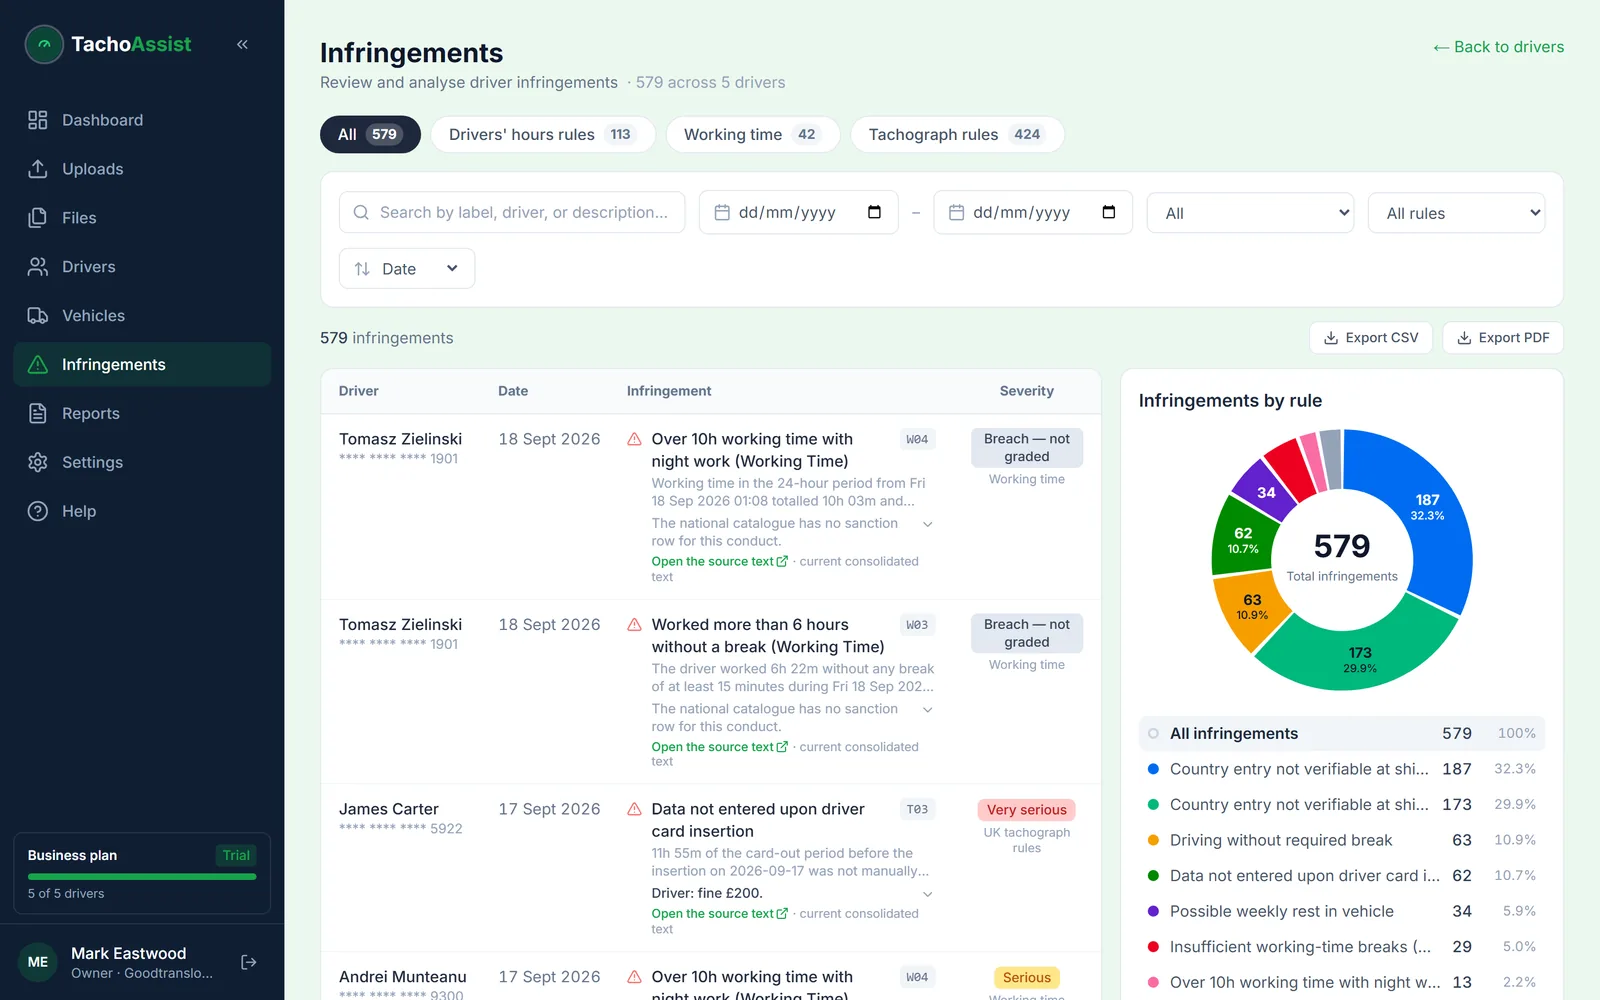Select Insufficient working-time breaks legend row
The height and width of the screenshot is (1000, 1600).
[x=1342, y=947]
